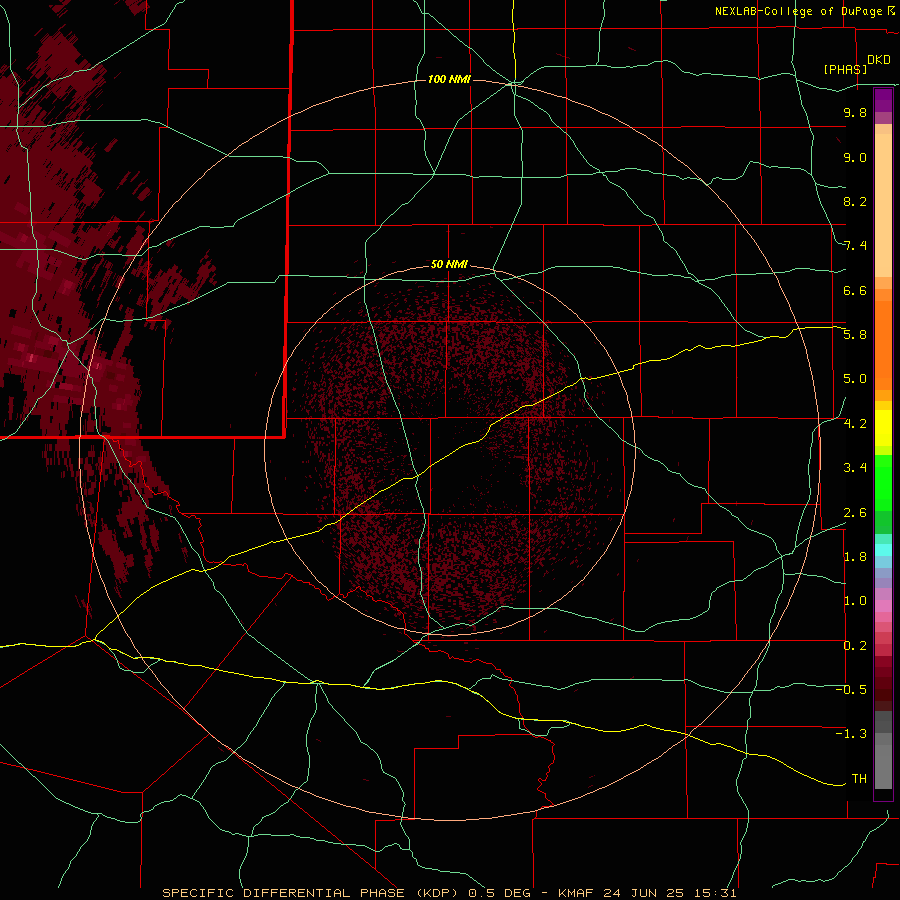The width and height of the screenshot is (900, 900).
Task: Click the -1.3 scale value
Action: coord(851,734)
